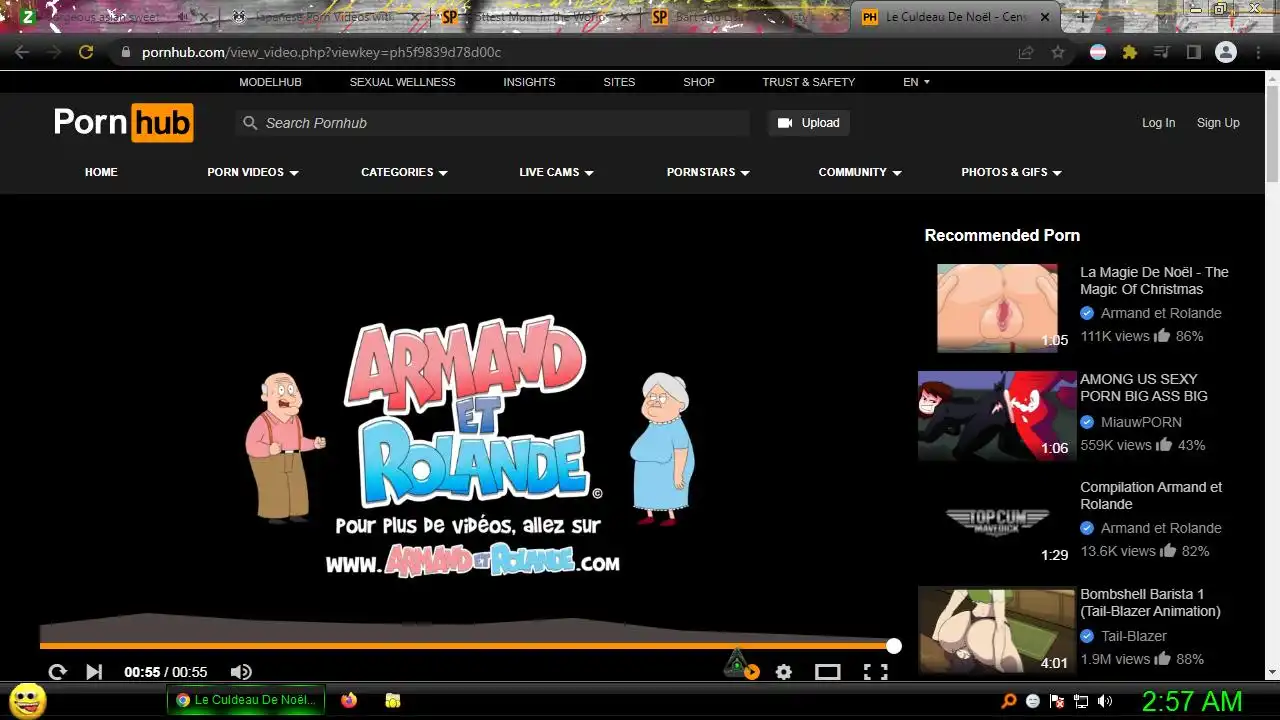1280x720 pixels.
Task: Open the INSIGHTS top link
Action: pos(529,82)
